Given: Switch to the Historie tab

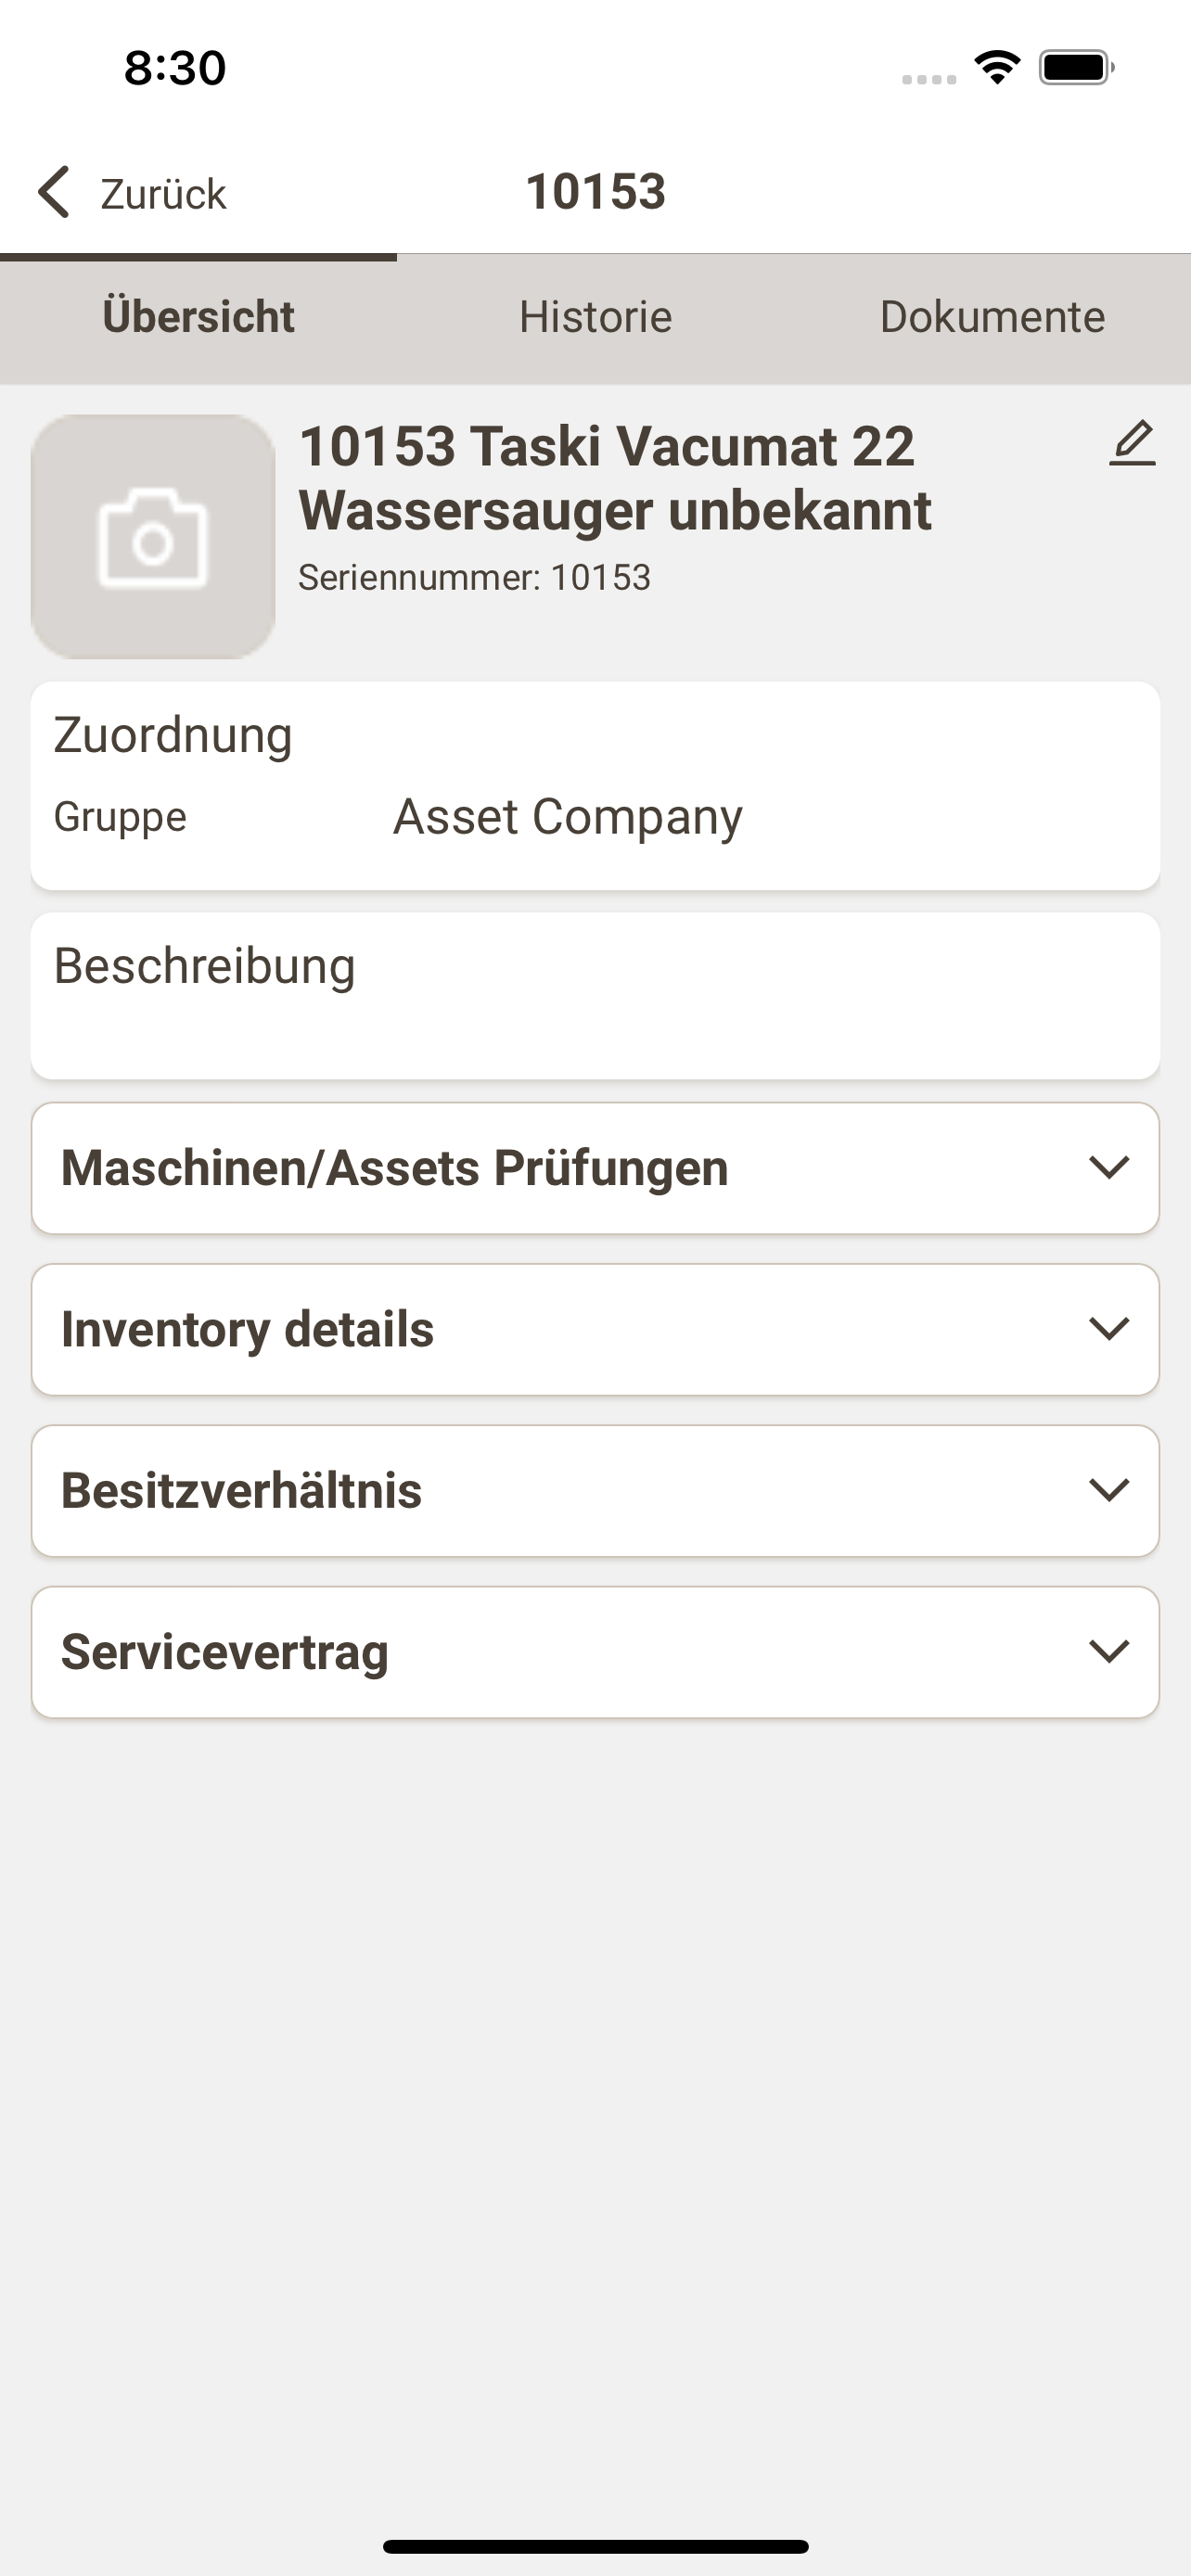Looking at the screenshot, I should (x=595, y=317).
